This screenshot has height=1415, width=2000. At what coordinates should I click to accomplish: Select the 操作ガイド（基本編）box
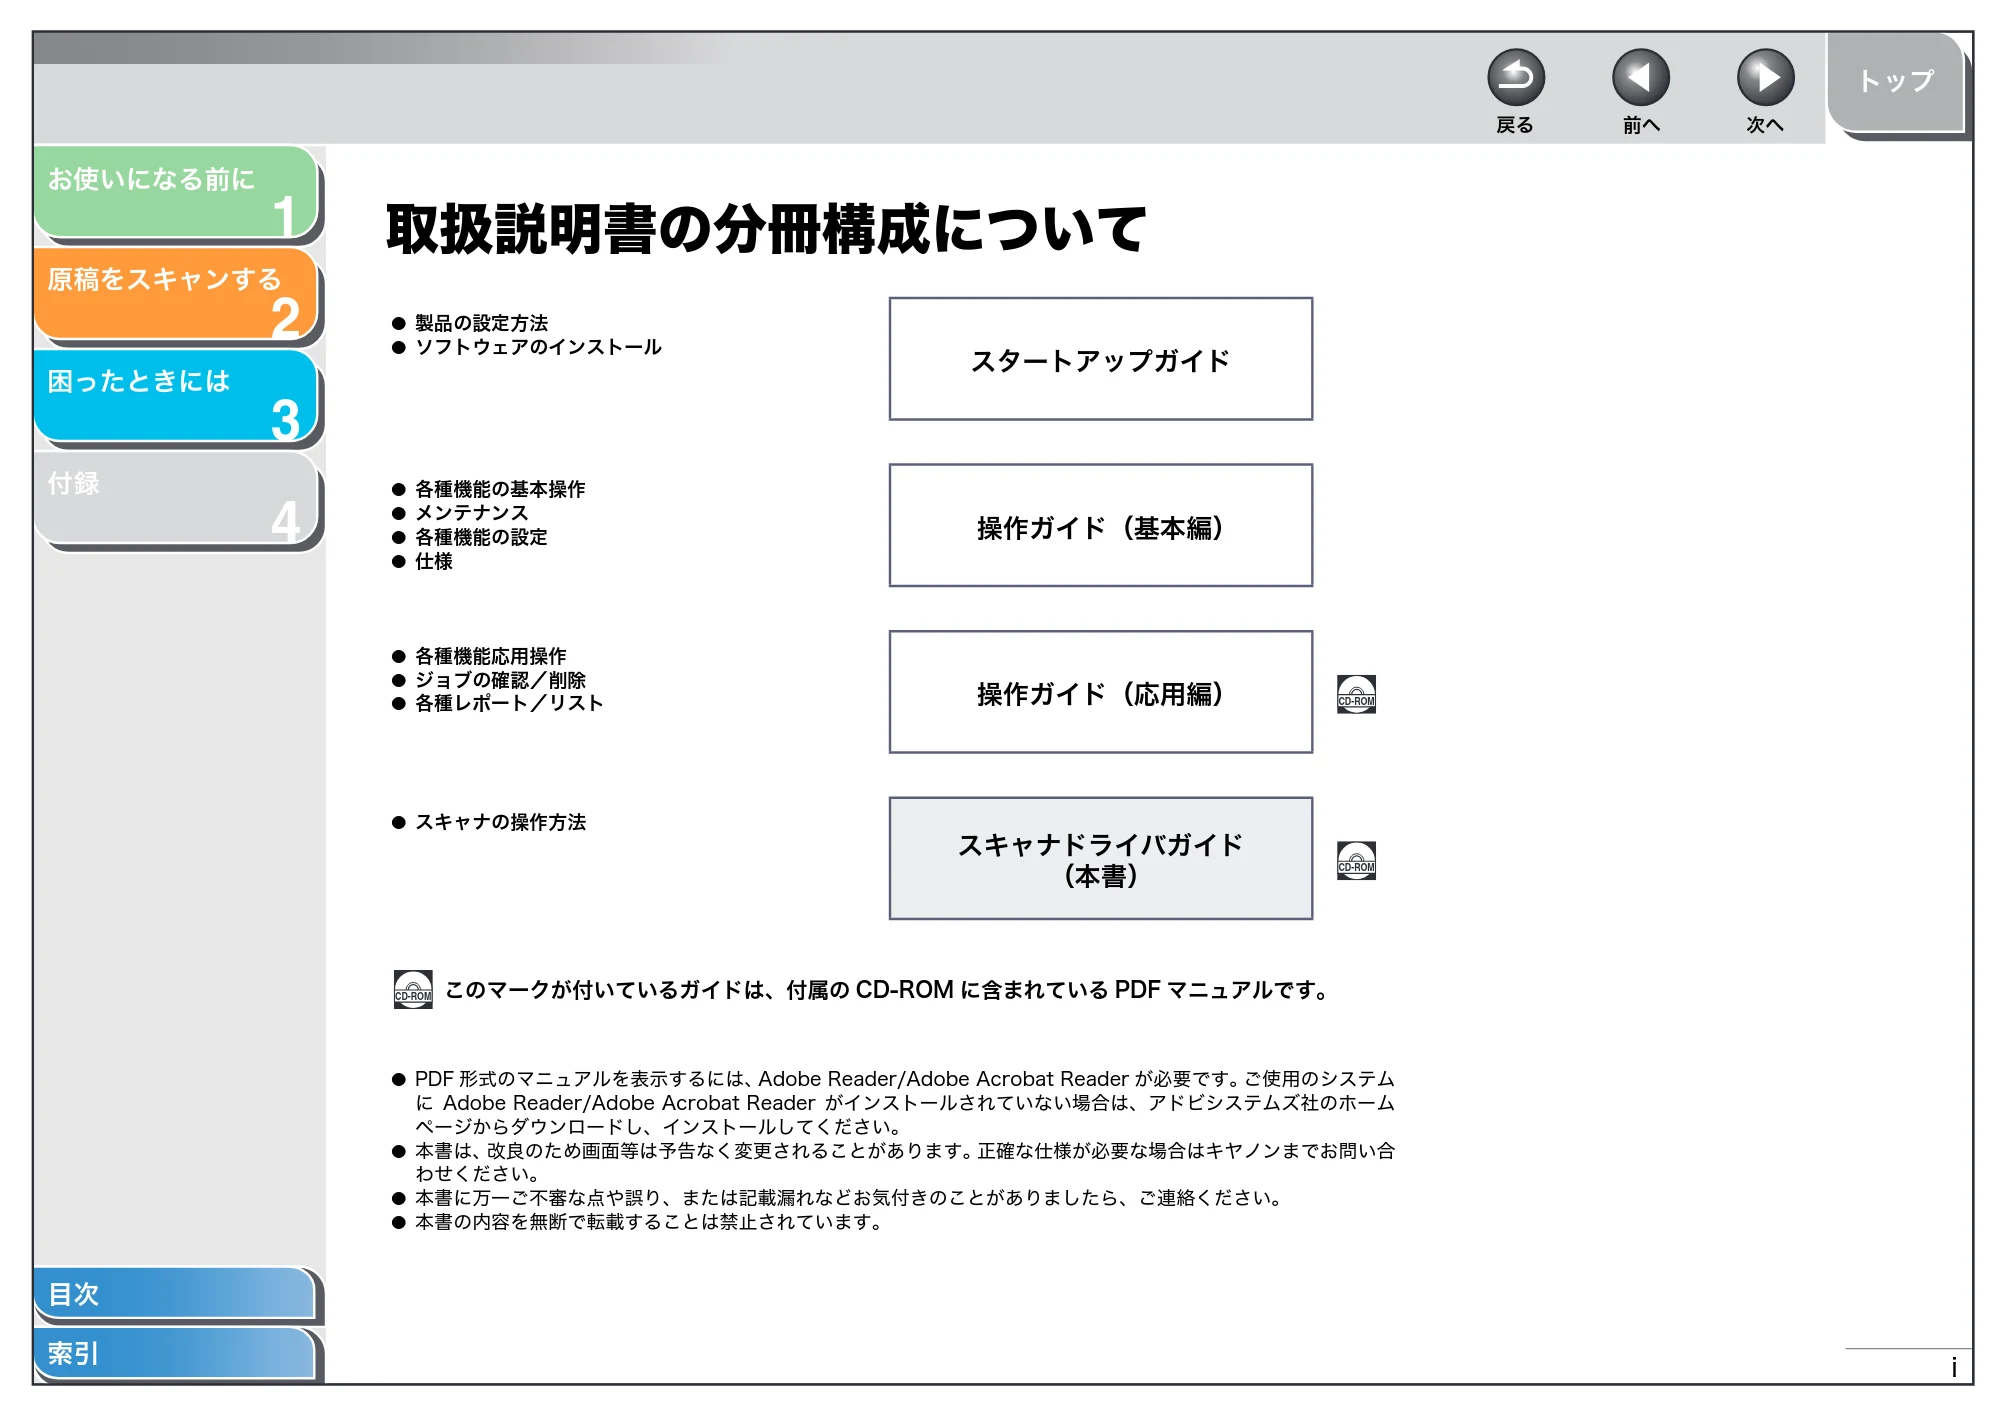1100,525
